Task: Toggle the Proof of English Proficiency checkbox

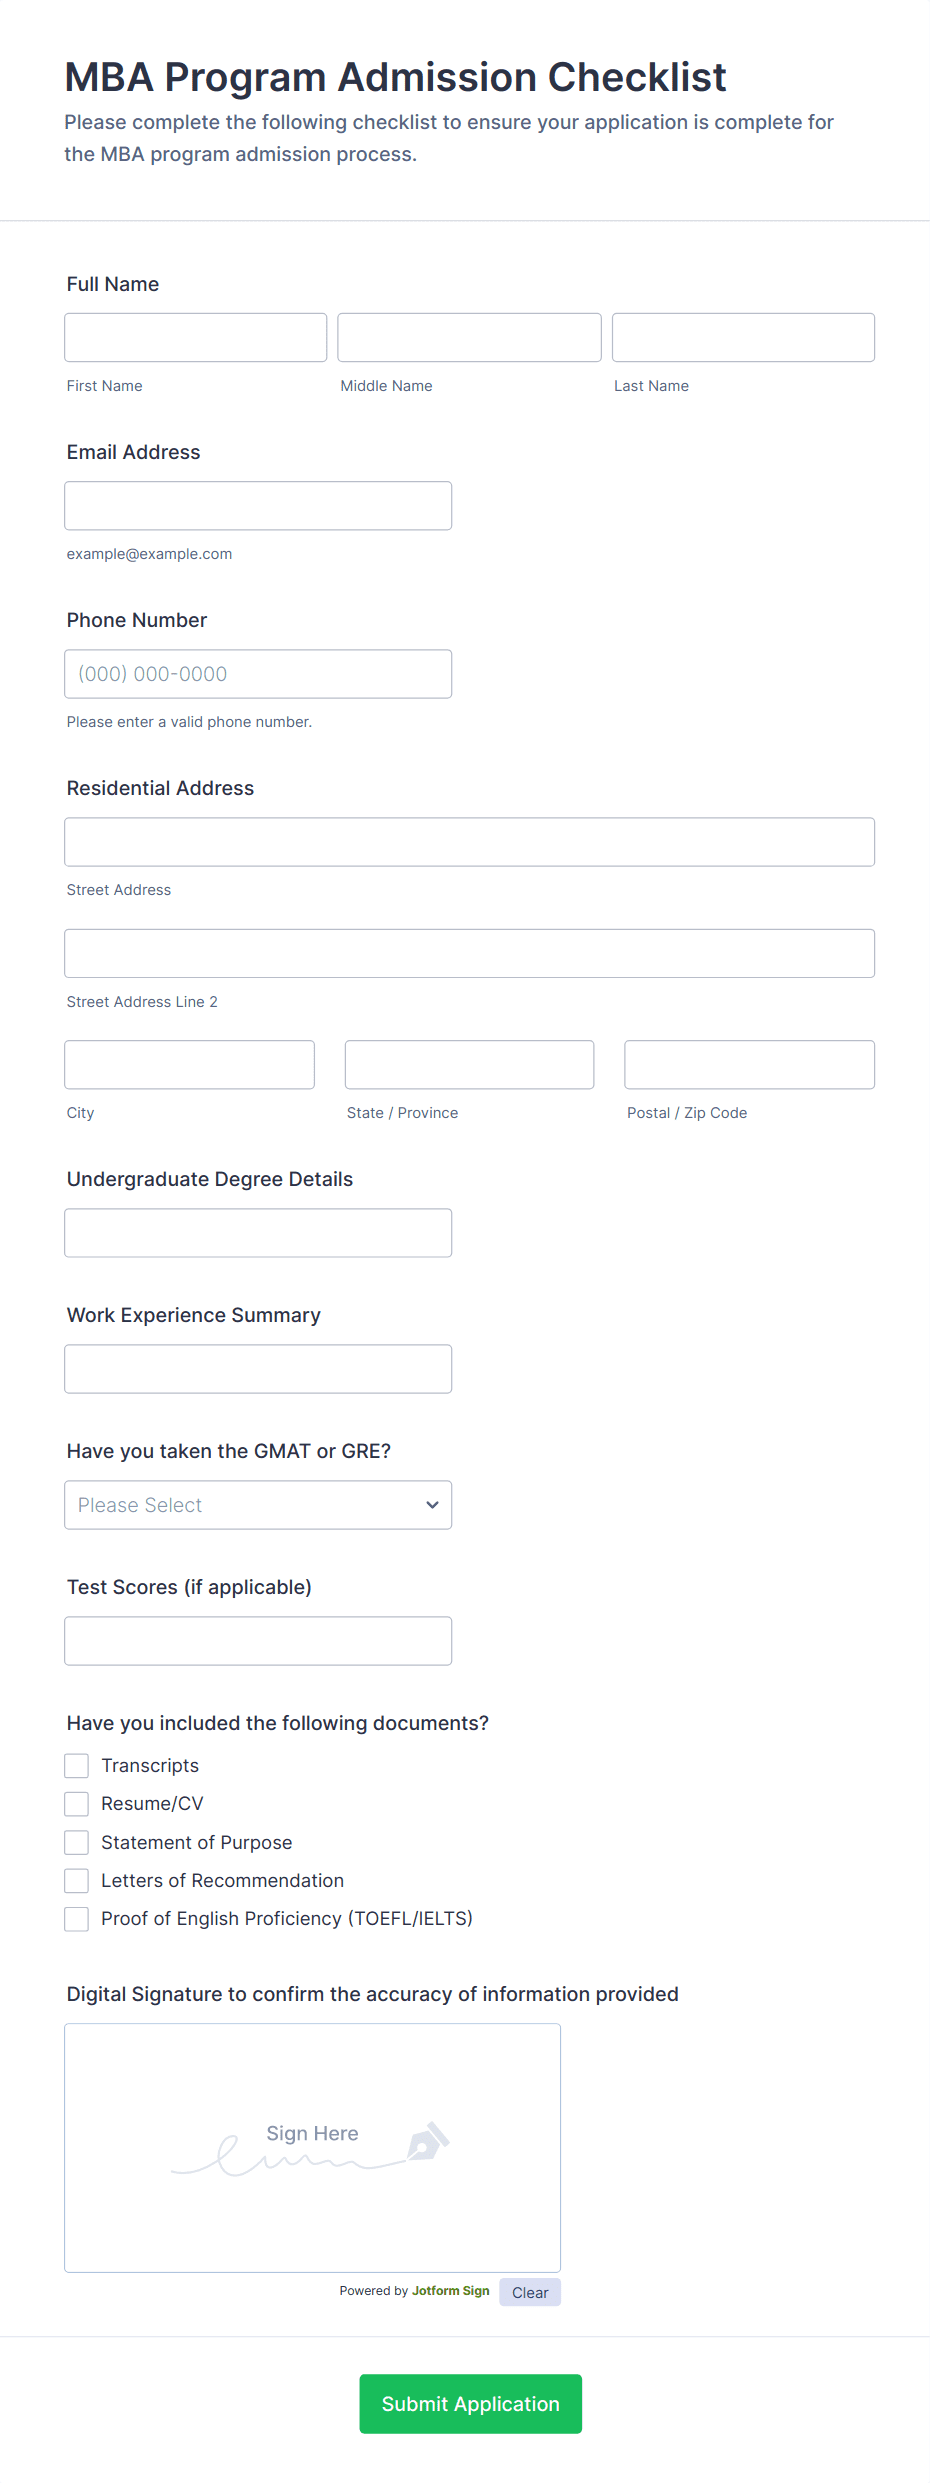Action: 77,1918
